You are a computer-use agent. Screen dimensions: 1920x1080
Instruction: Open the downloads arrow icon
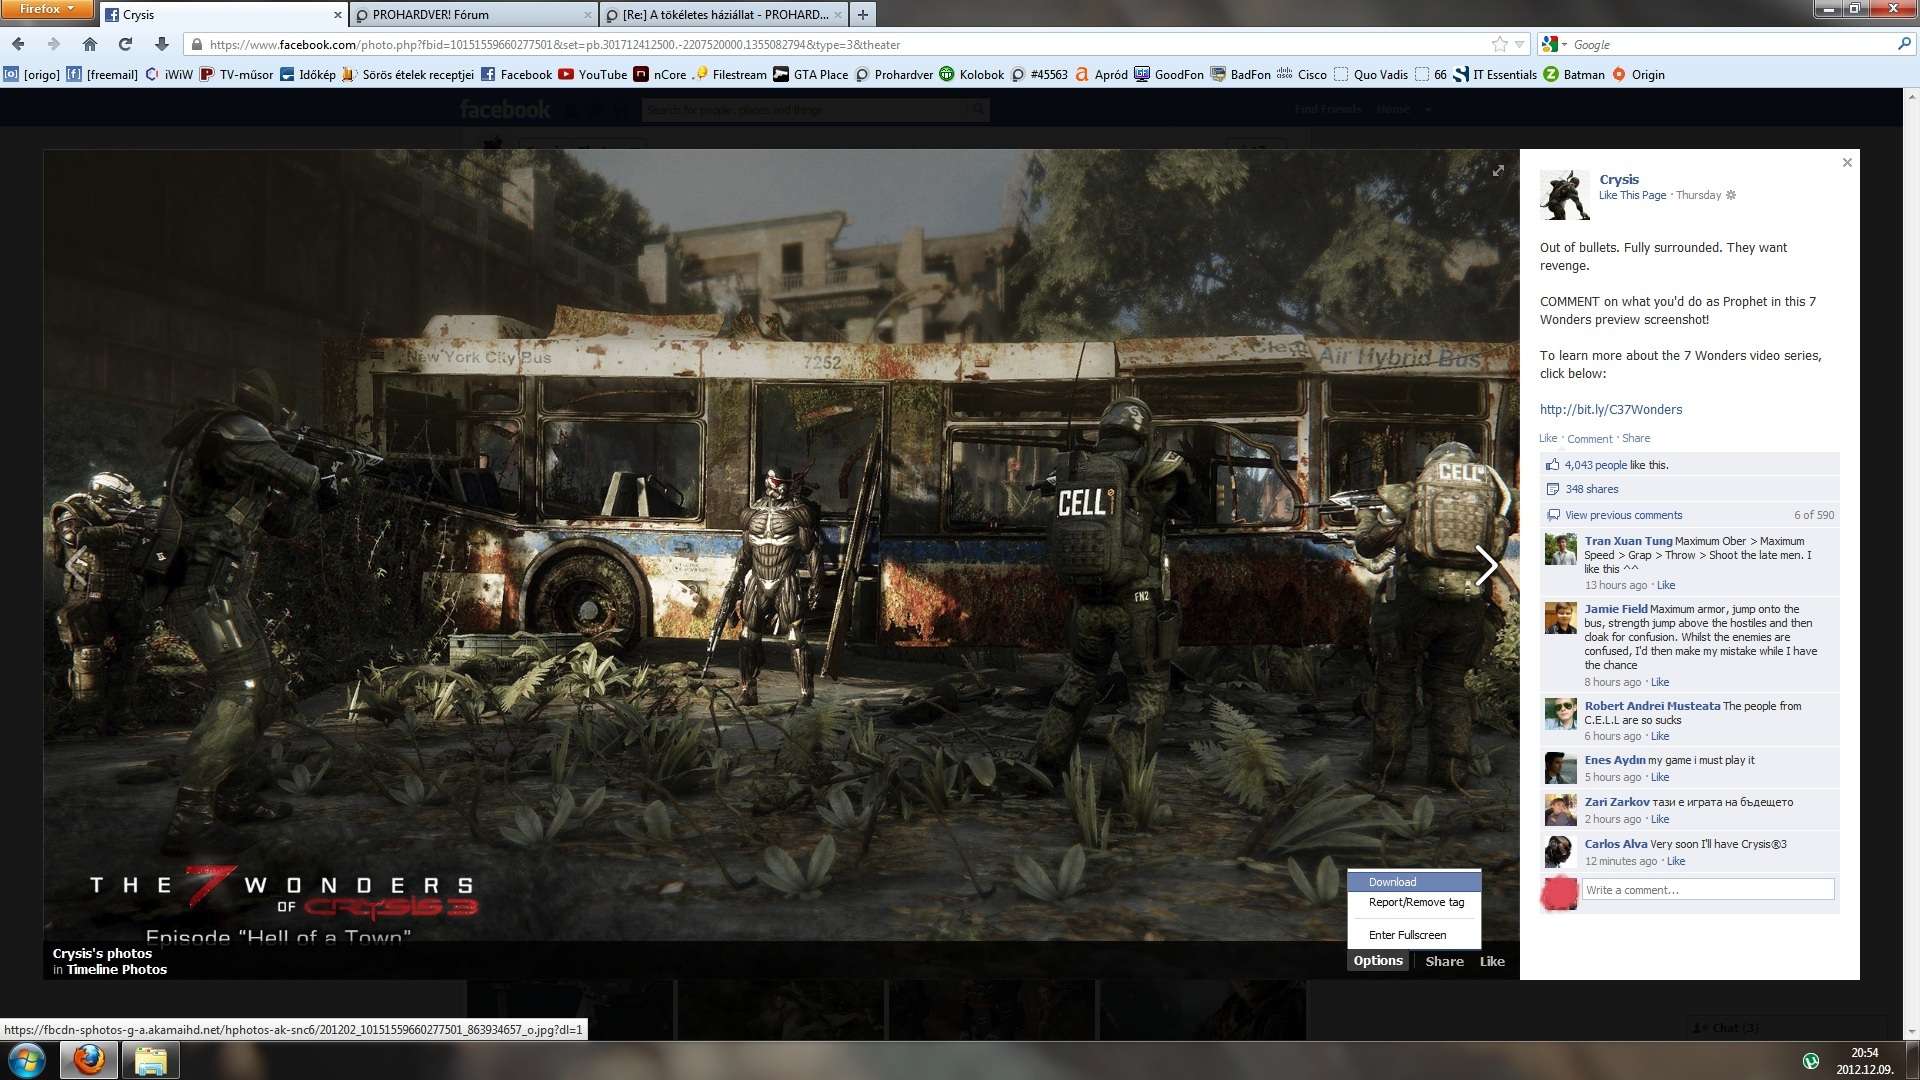tap(162, 44)
